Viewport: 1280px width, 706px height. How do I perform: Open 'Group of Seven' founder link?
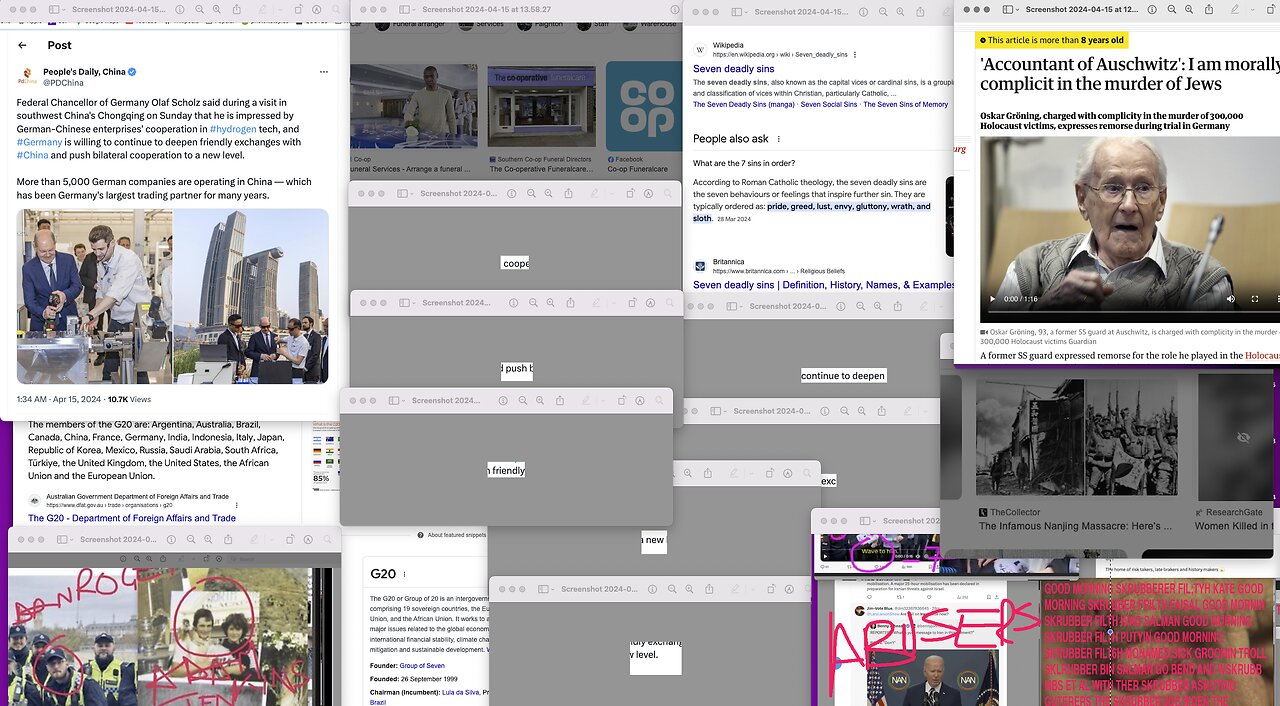tap(420, 665)
